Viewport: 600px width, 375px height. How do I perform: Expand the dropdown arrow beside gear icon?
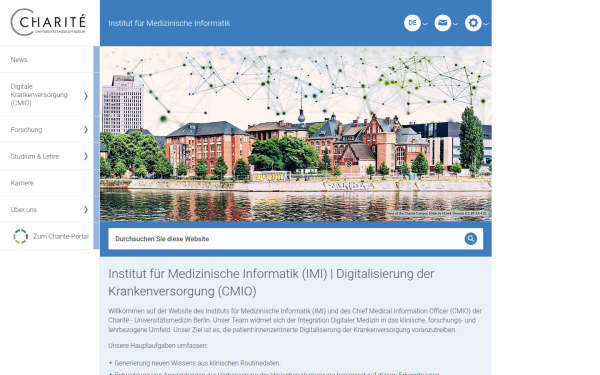(x=486, y=24)
